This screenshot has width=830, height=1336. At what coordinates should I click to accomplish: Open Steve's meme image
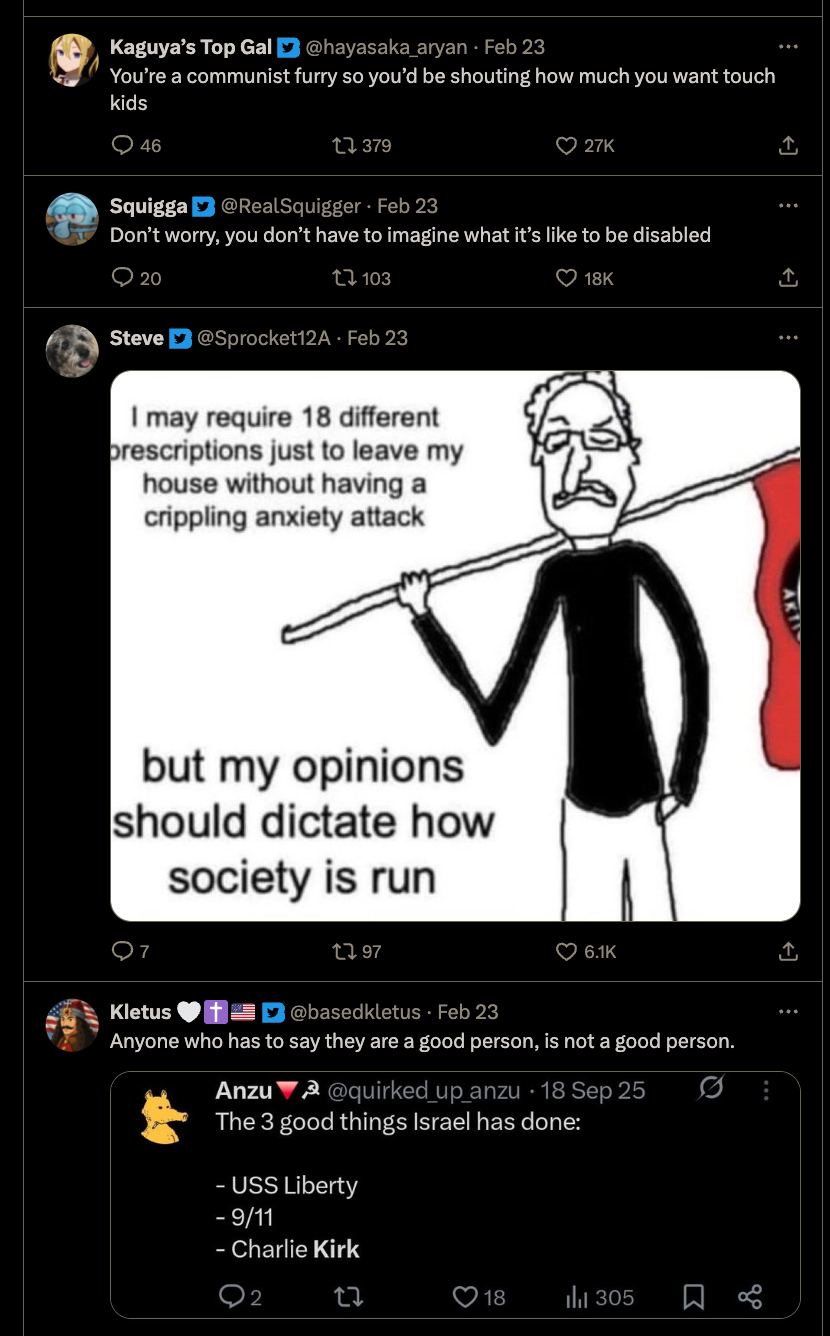(x=455, y=646)
